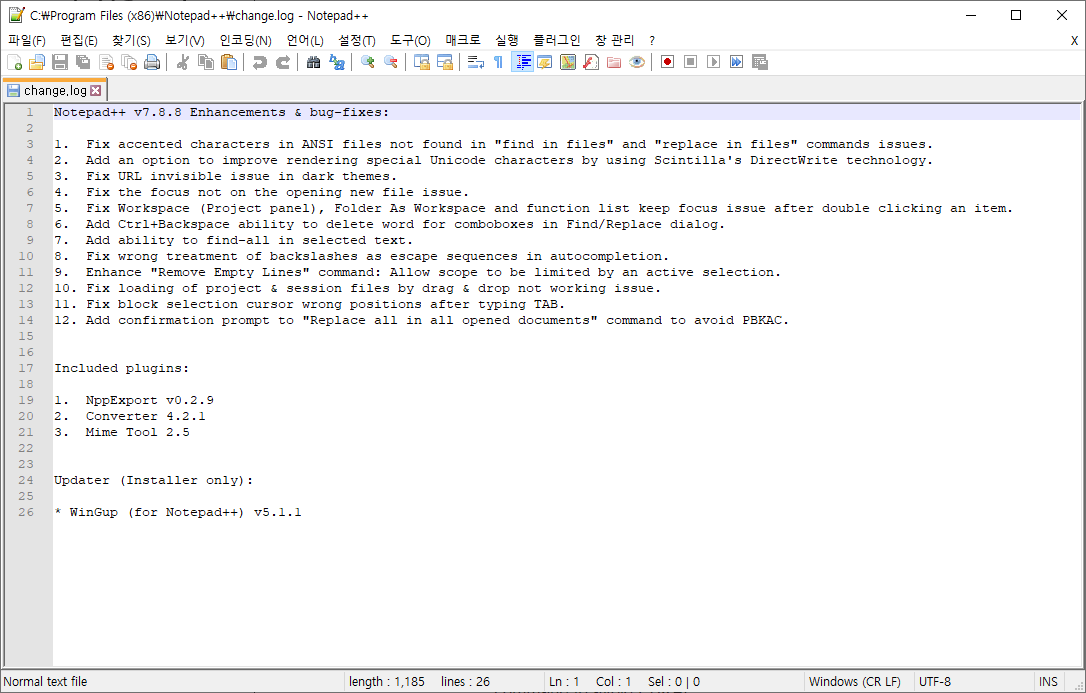Toggle synchronized vertical scrolling
The height and width of the screenshot is (693, 1086).
(422, 62)
